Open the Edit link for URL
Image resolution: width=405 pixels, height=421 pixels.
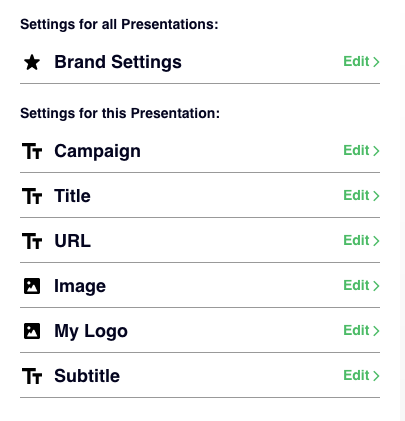[361, 241]
